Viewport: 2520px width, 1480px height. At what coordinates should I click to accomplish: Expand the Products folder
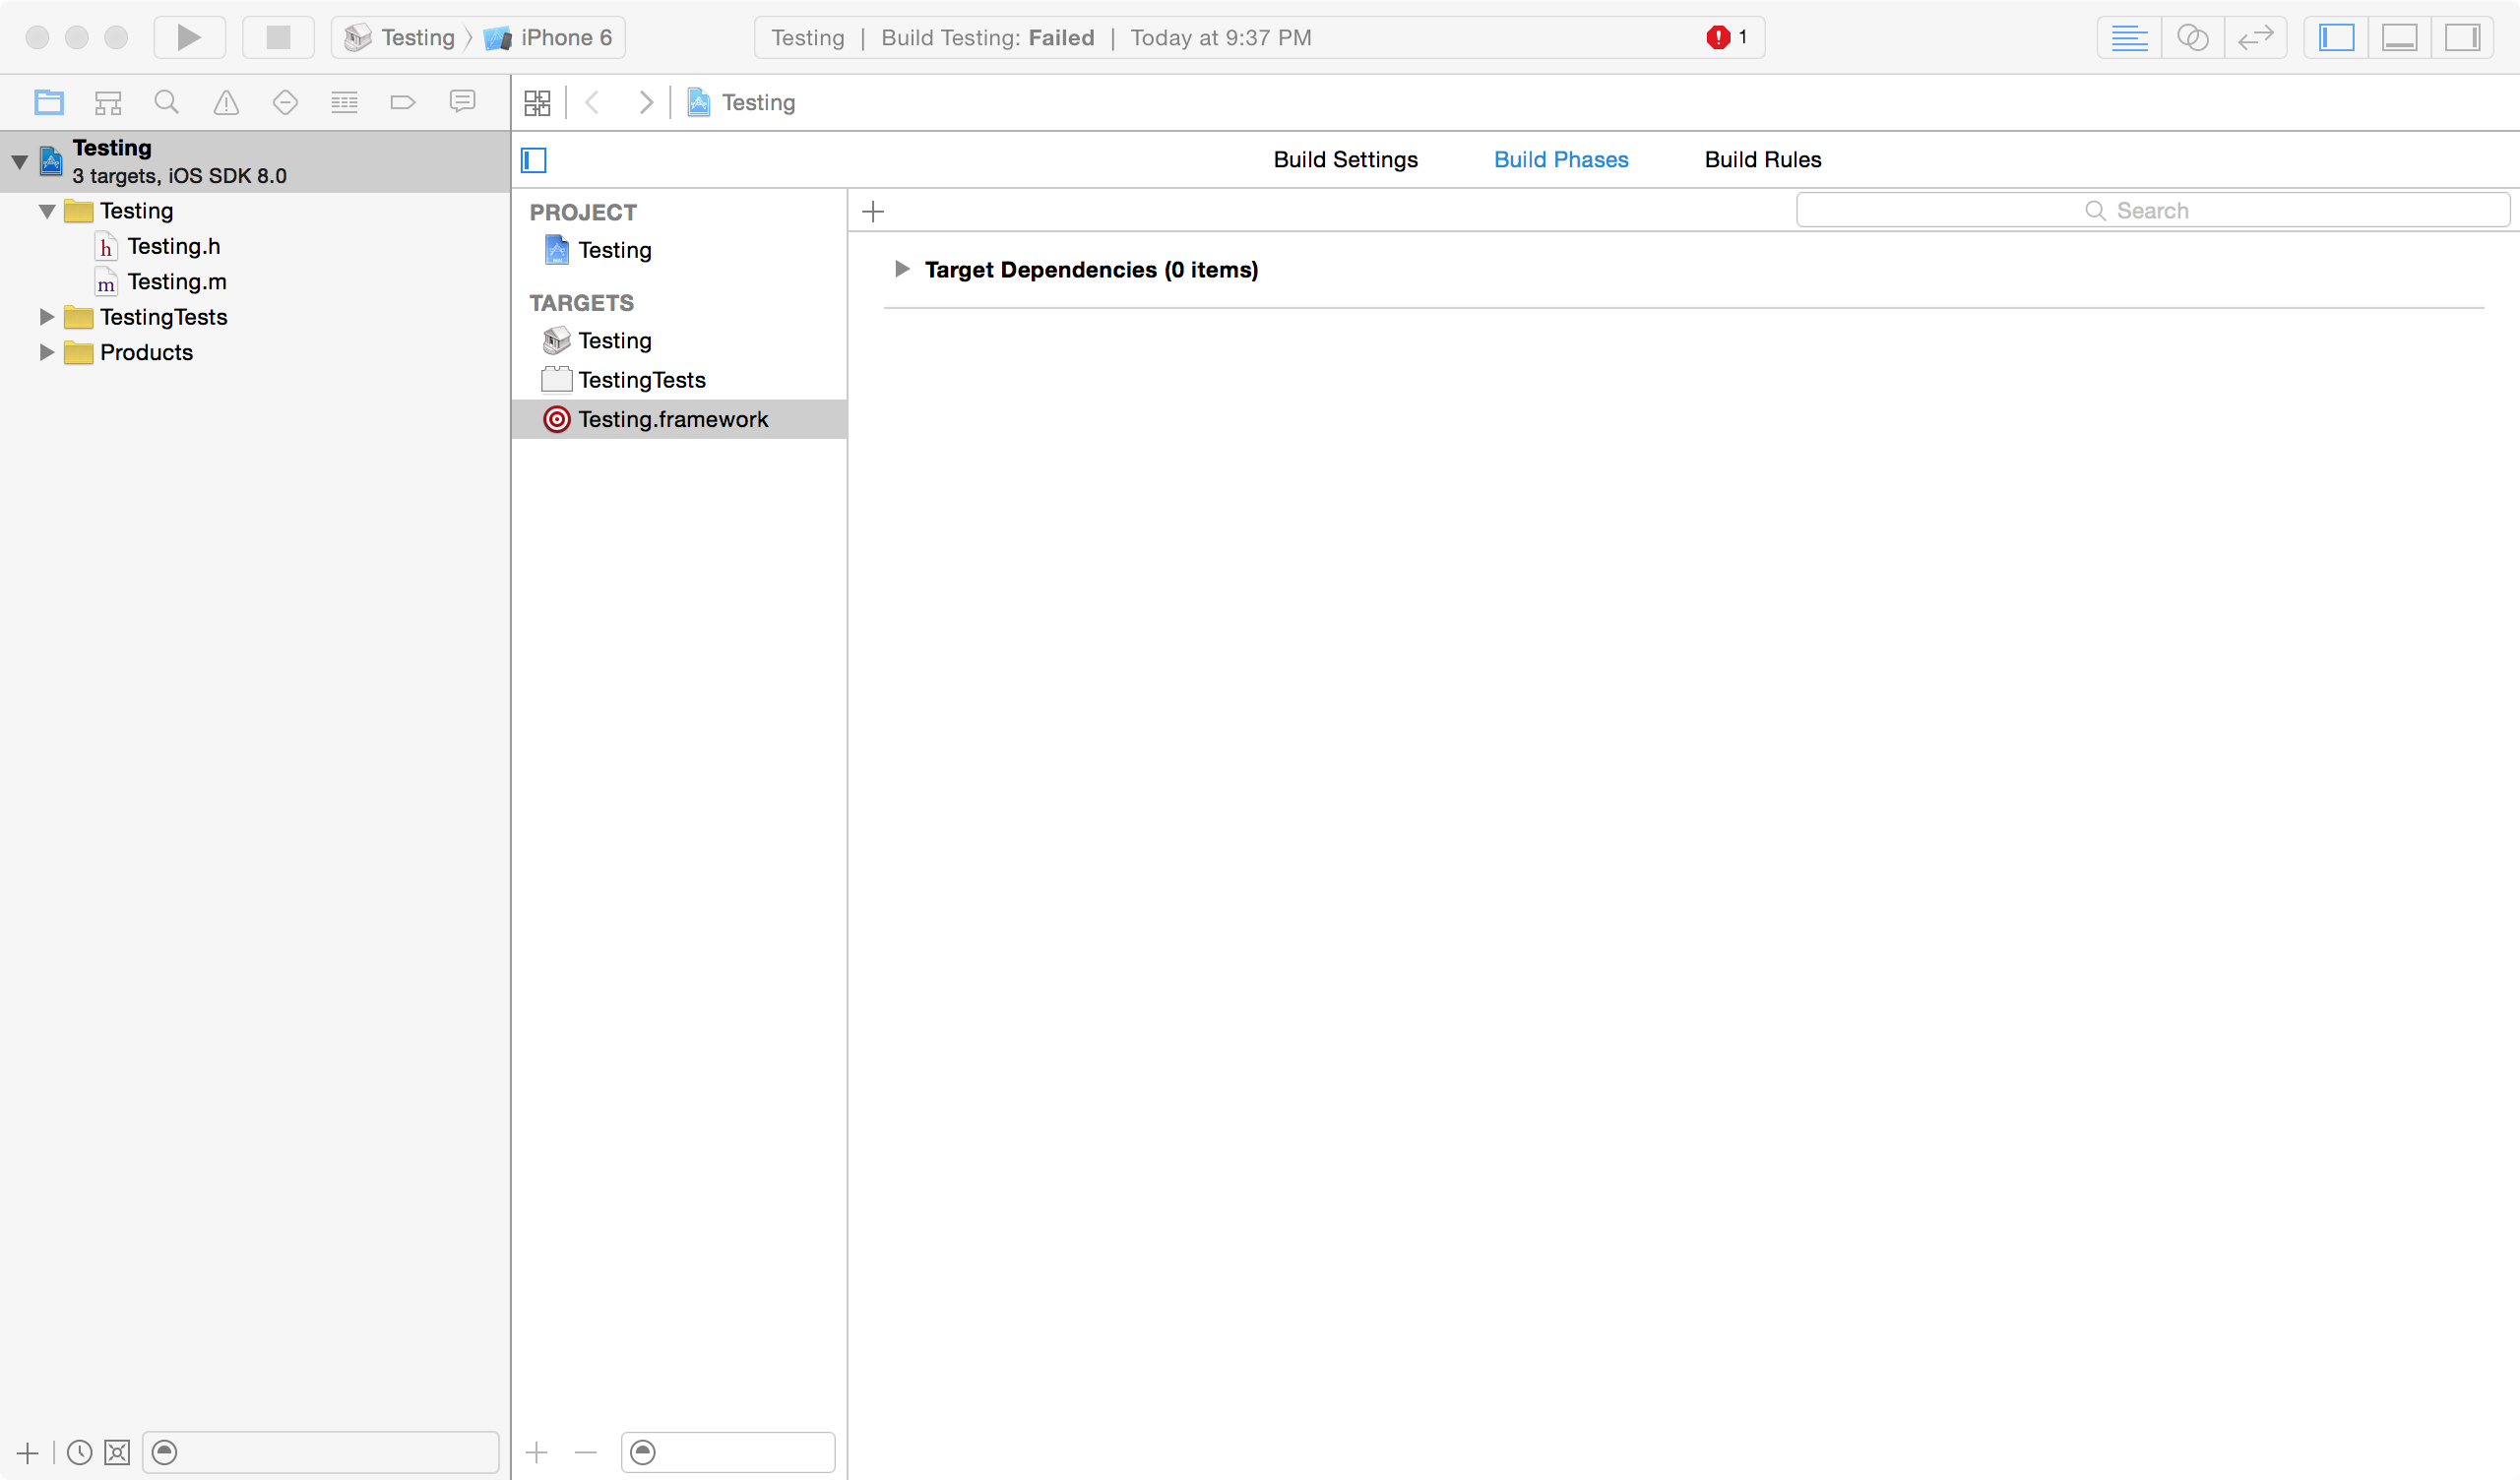pos(46,352)
